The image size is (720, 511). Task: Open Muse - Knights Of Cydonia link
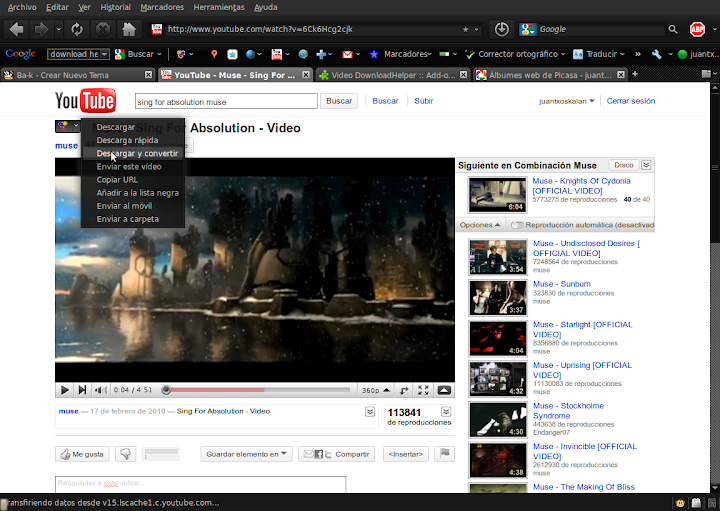tap(581, 186)
